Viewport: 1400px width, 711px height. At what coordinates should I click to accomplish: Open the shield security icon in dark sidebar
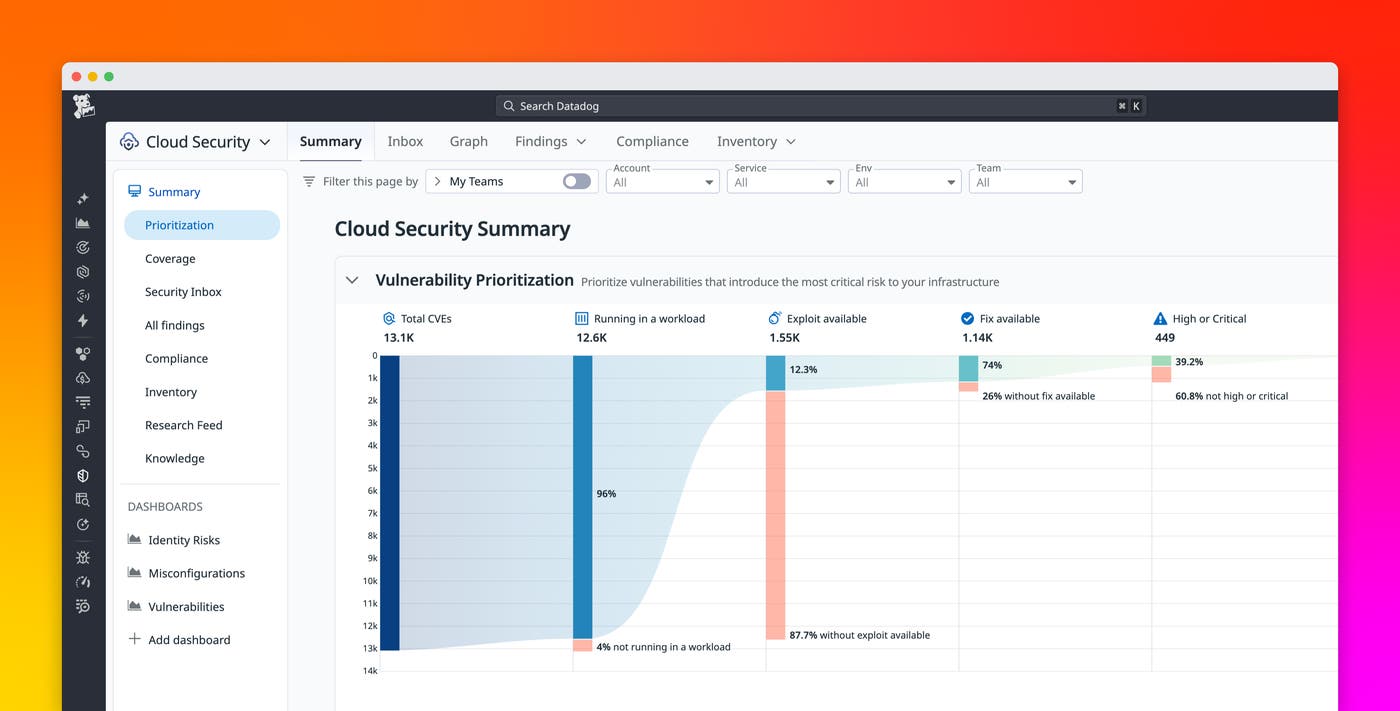(x=83, y=476)
